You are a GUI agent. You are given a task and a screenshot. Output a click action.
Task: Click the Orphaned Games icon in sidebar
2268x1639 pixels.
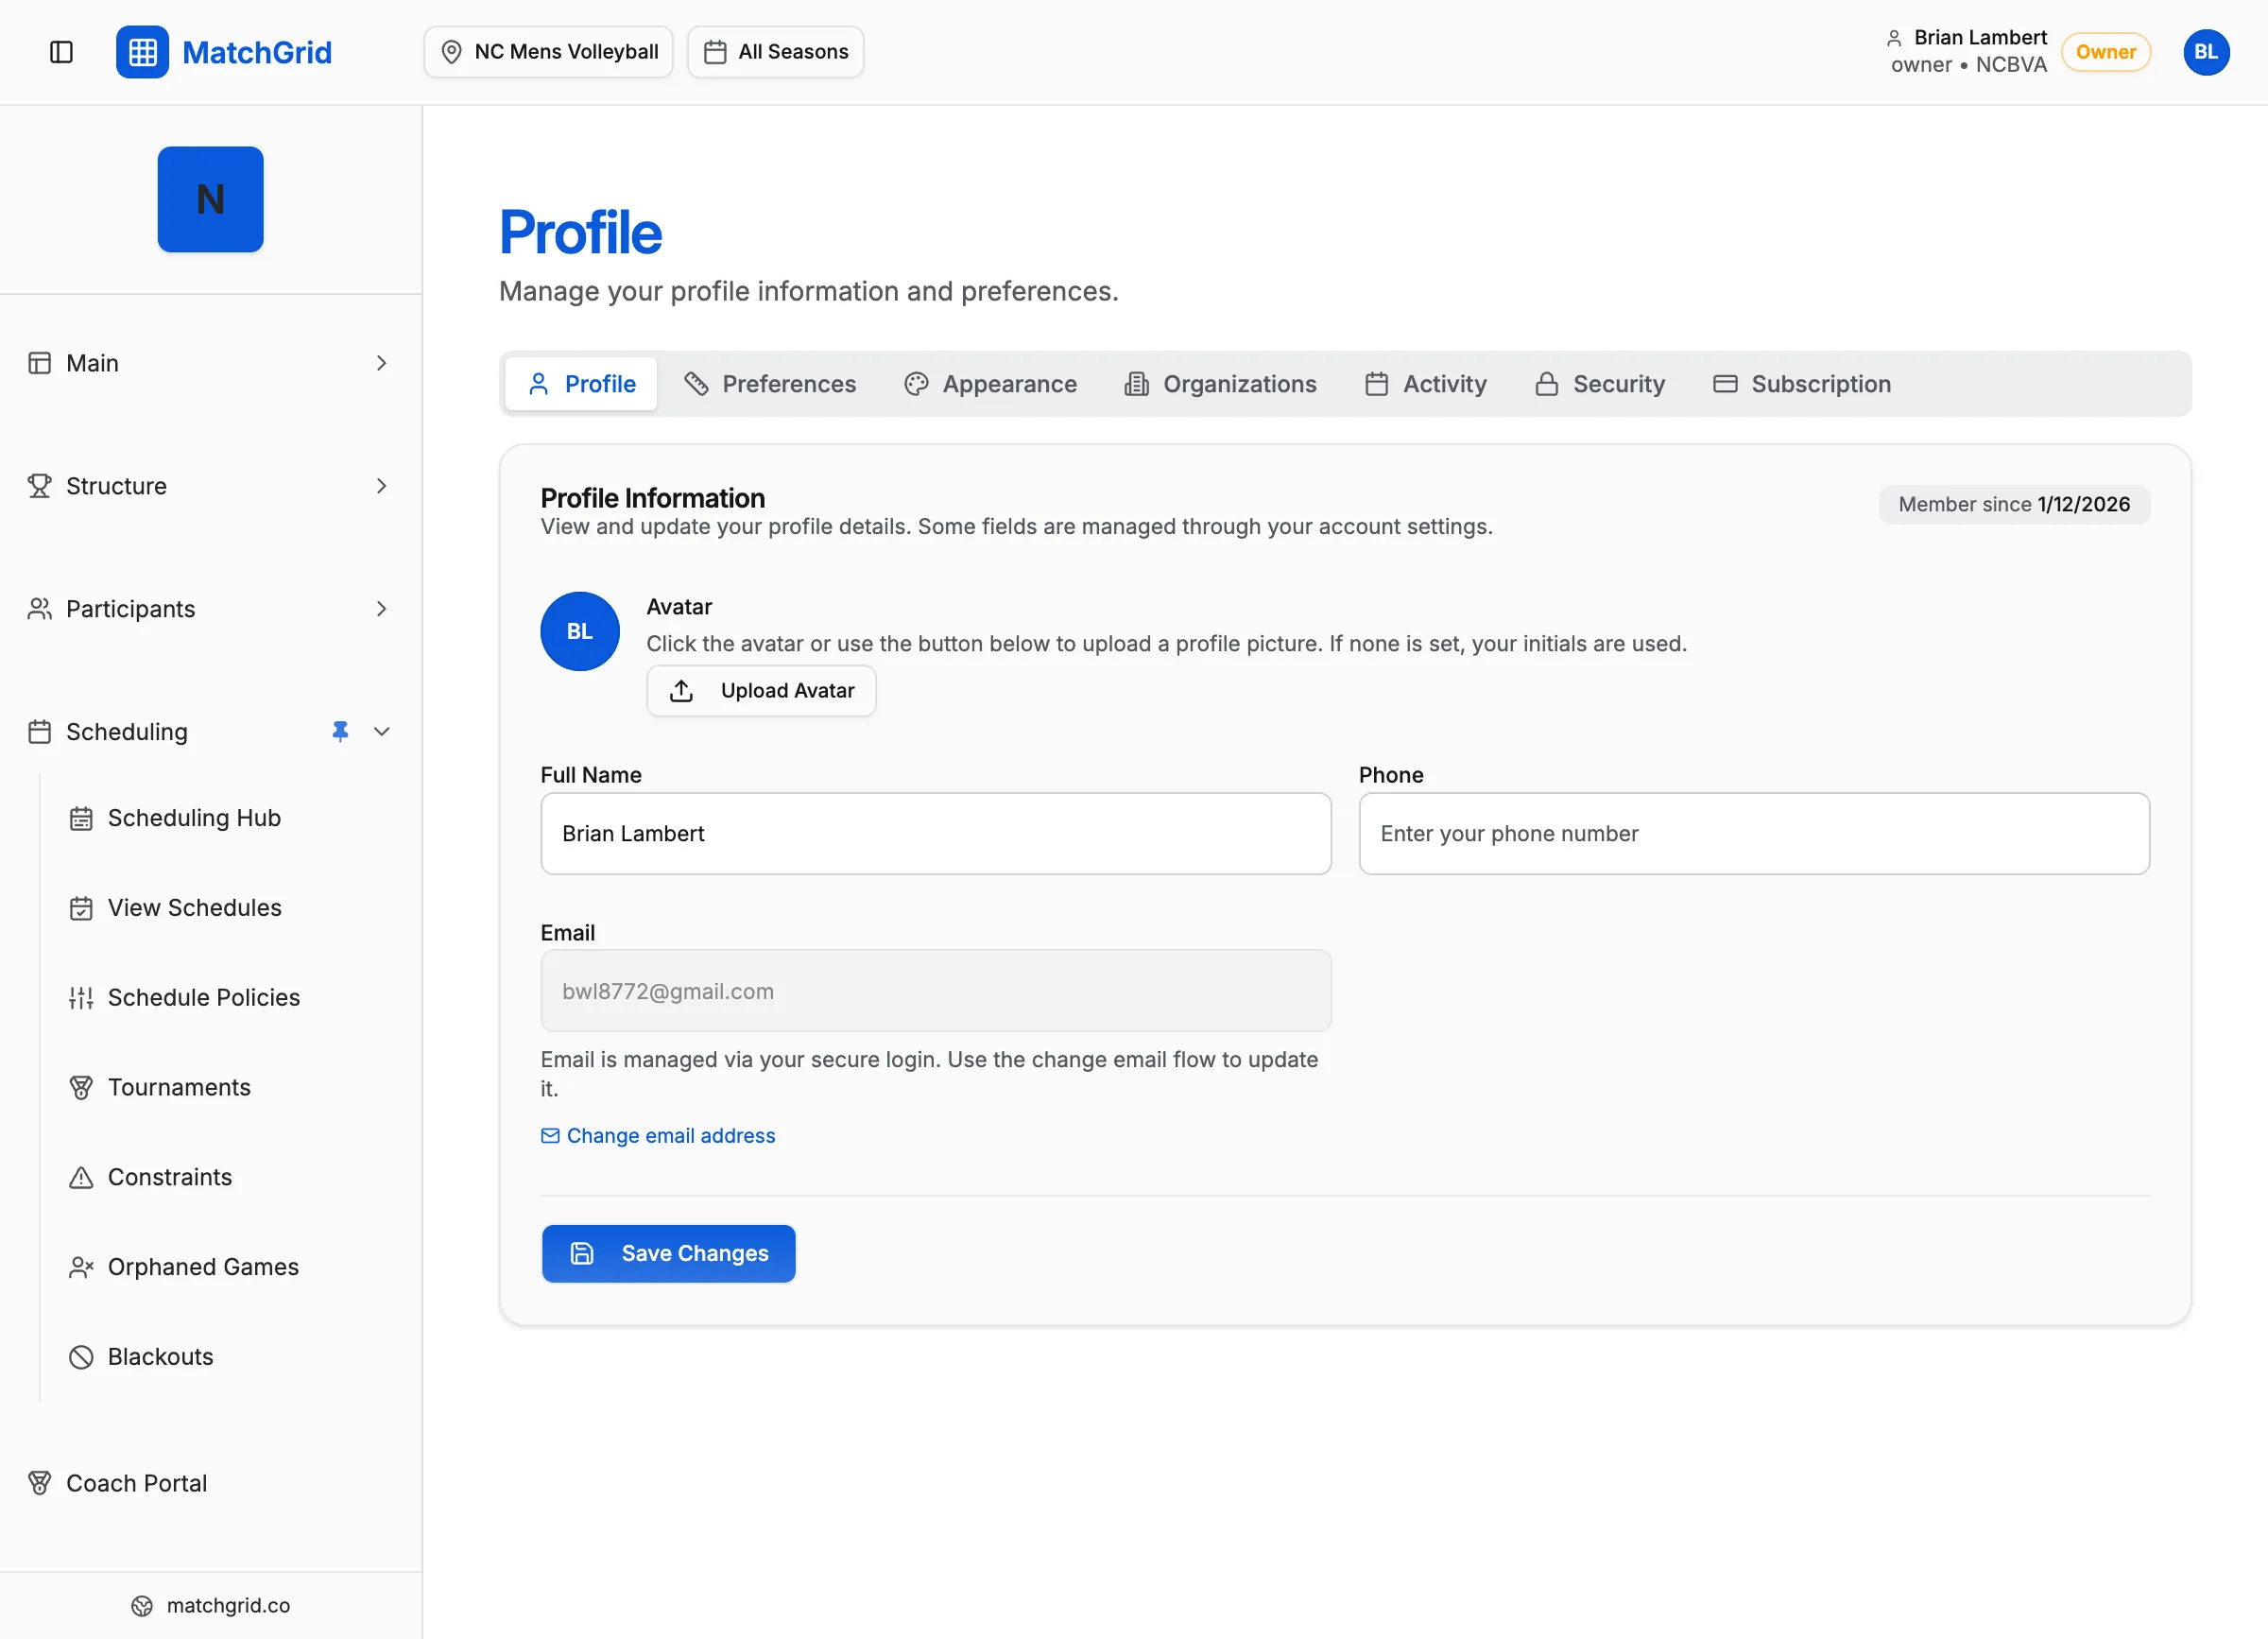81,1266
